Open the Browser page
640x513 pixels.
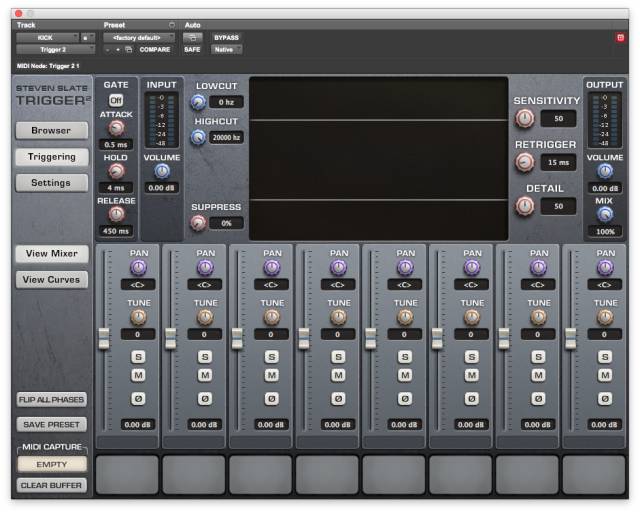click(52, 131)
